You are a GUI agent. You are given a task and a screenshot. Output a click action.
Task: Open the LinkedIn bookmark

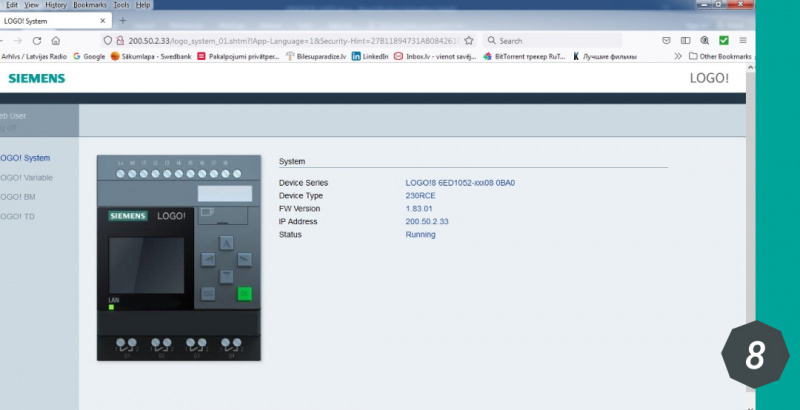[370, 56]
